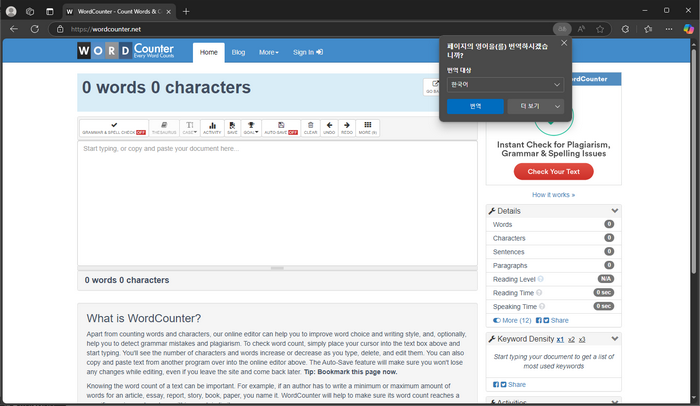Open the Copilot sidebar icon
This screenshot has width=700, height=406.
pos(688,29)
